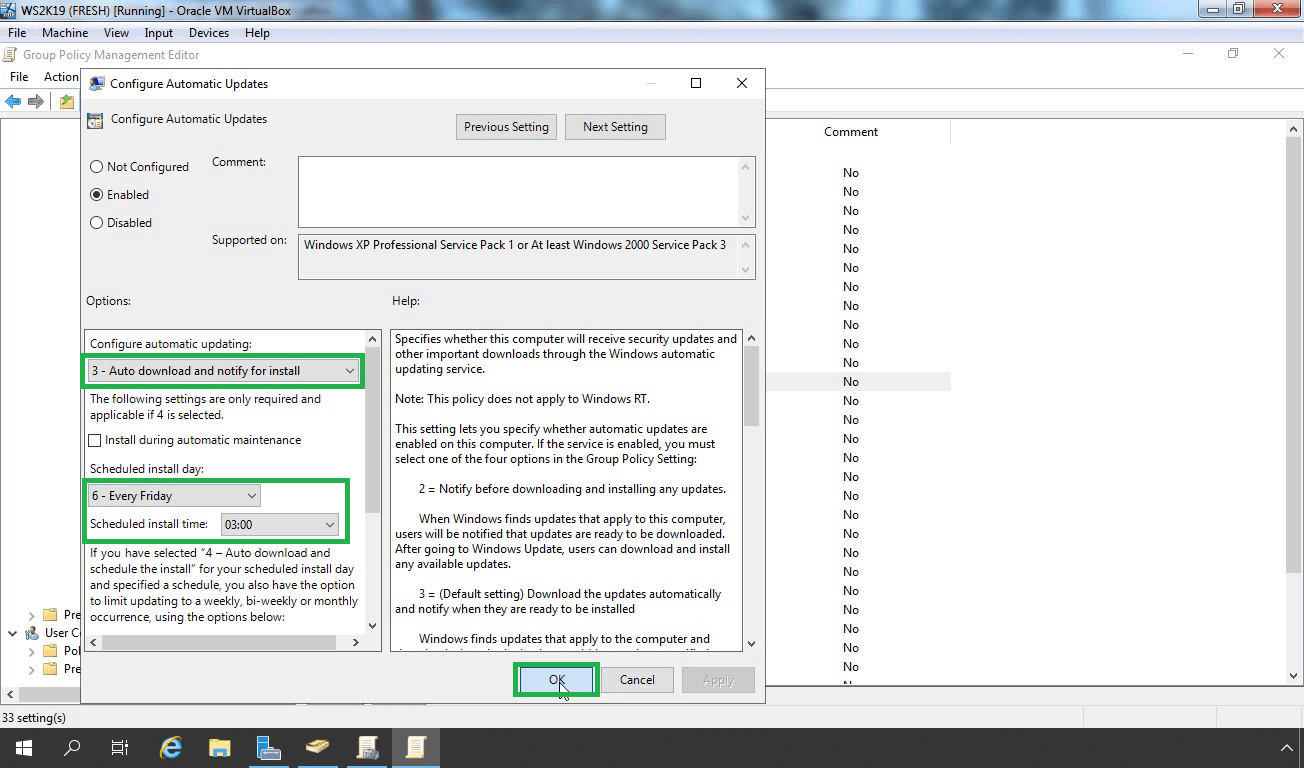Click the taskbar Search magnifier icon

click(x=72, y=747)
